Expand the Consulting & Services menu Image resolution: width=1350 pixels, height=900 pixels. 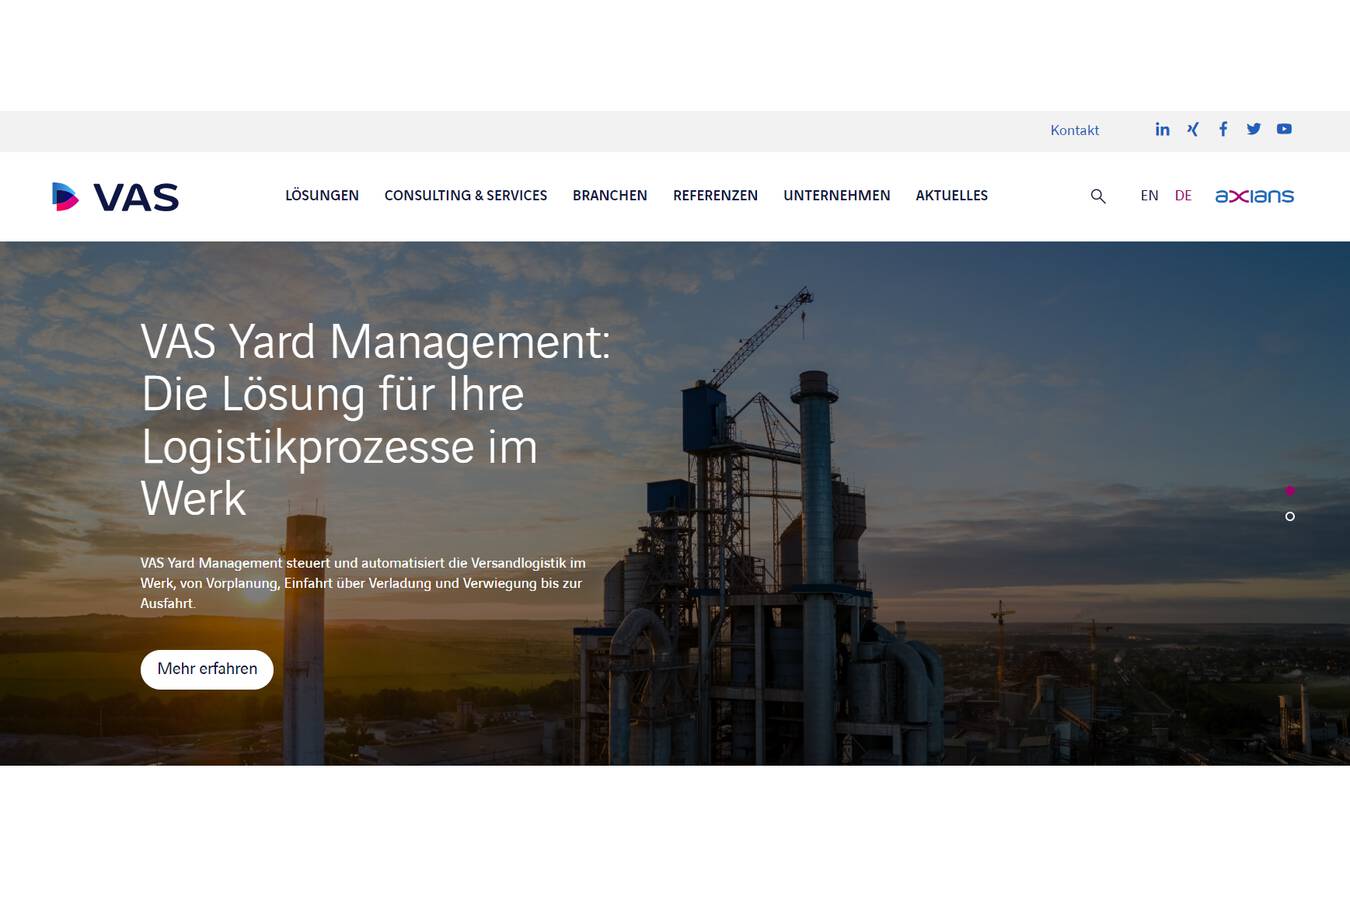tap(465, 196)
